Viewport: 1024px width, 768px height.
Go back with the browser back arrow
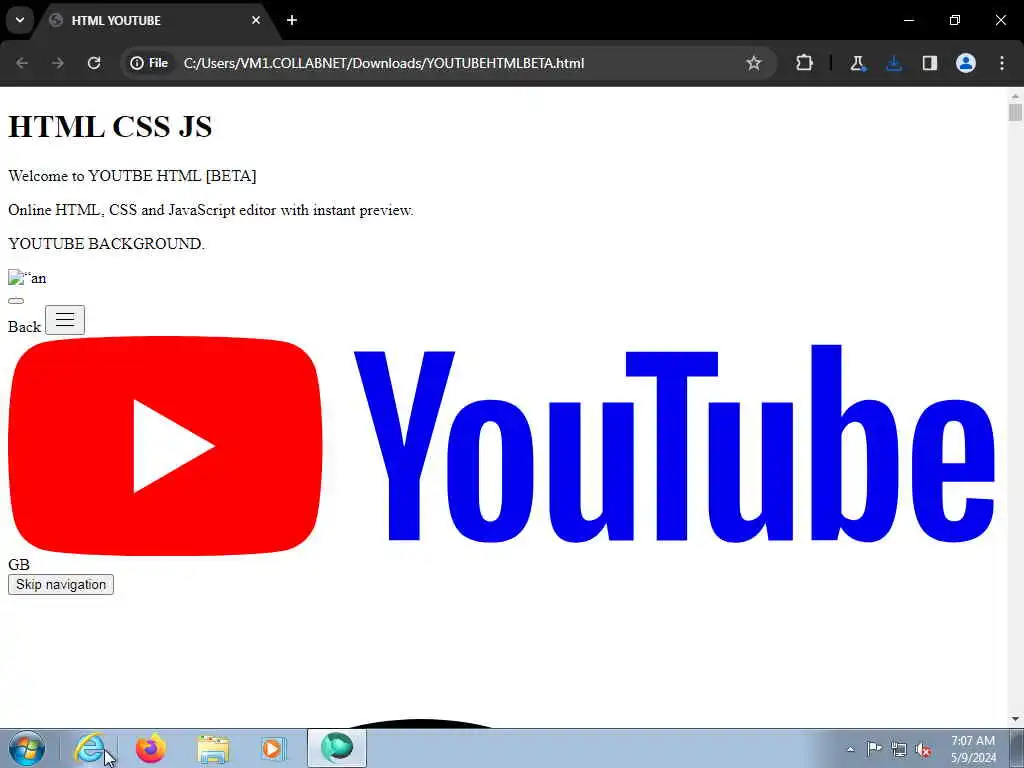tap(22, 63)
